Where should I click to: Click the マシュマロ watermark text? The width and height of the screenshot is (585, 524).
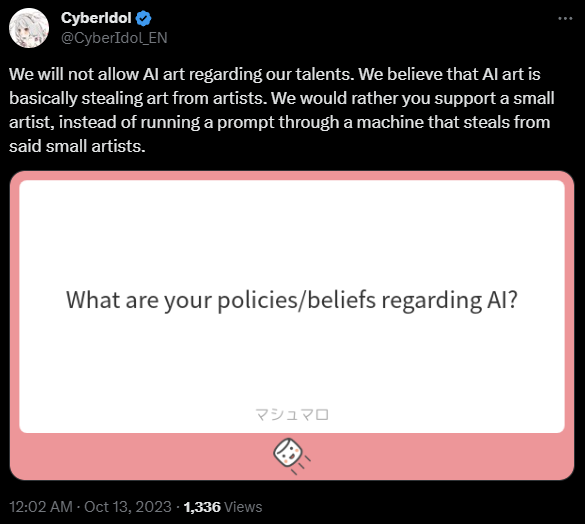(292, 414)
